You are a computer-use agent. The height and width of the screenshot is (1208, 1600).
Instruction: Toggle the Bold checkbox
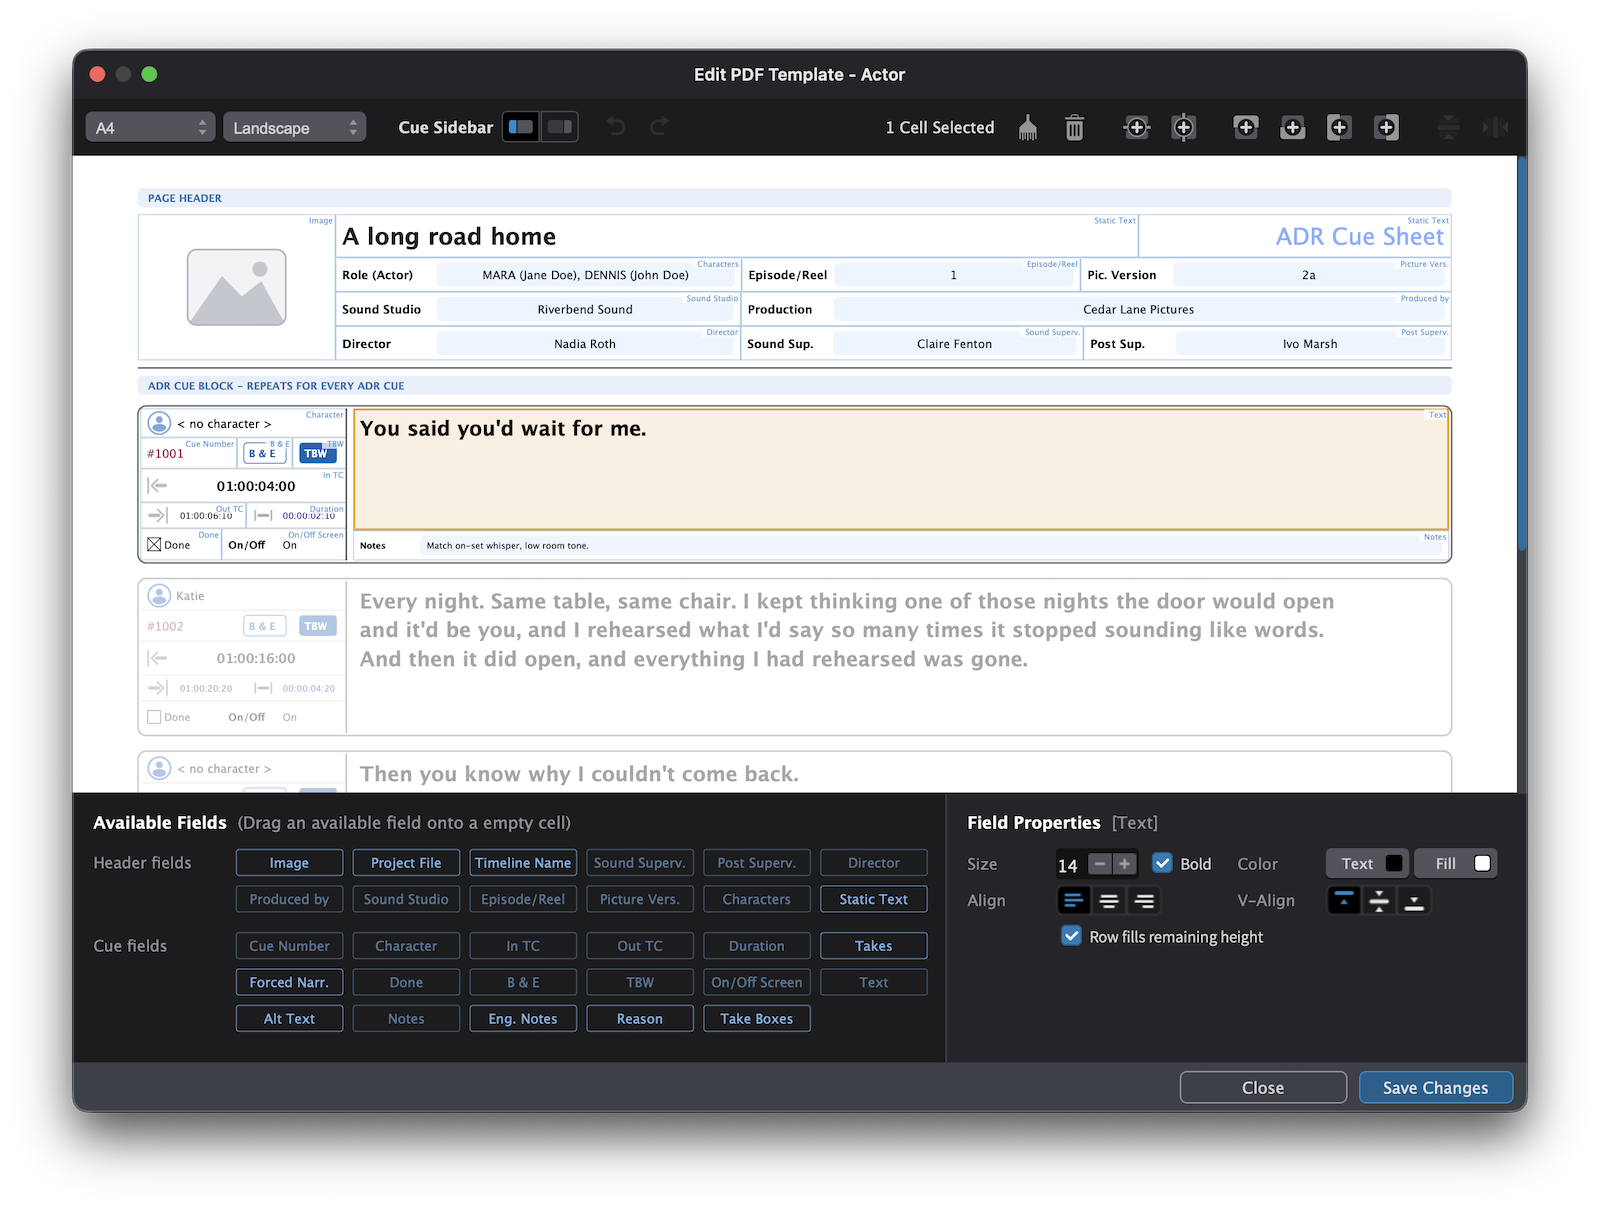click(1162, 863)
